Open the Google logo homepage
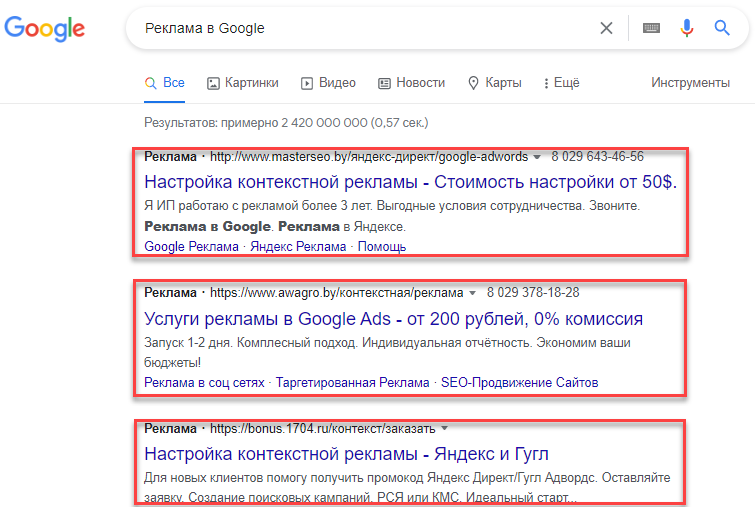The height and width of the screenshot is (507, 755). 44,28
